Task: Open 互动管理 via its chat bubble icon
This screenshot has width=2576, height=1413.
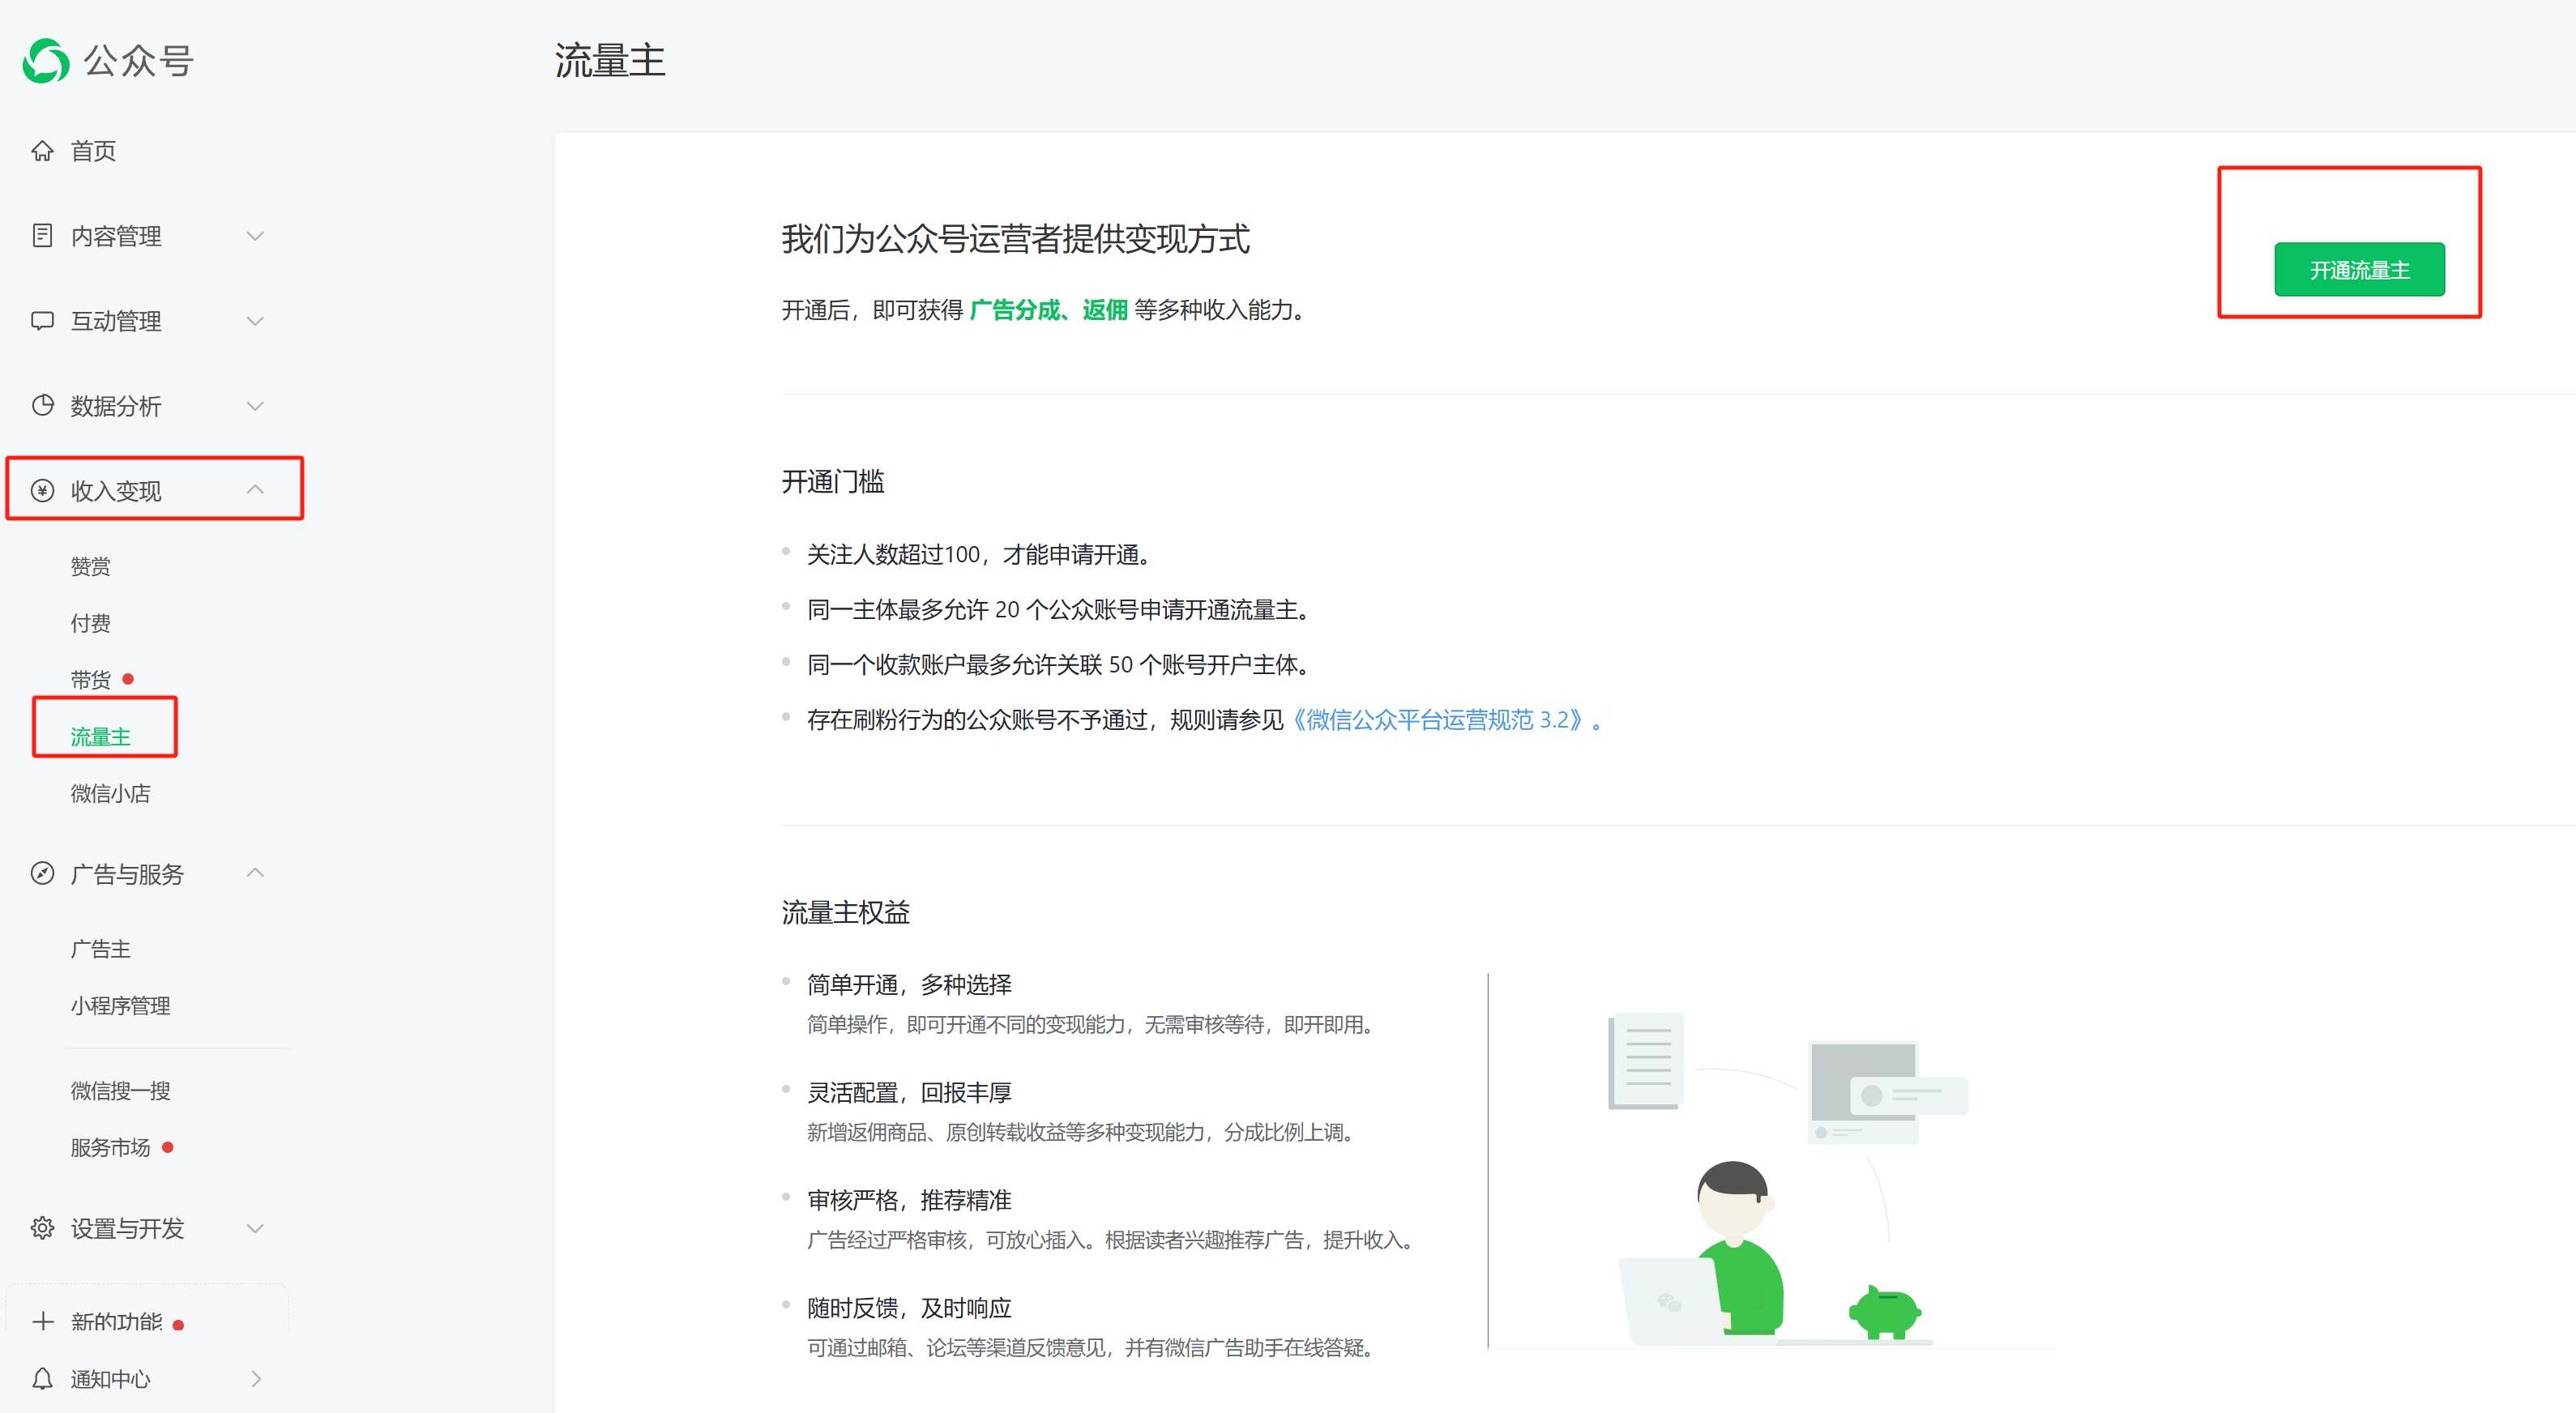Action: point(43,321)
